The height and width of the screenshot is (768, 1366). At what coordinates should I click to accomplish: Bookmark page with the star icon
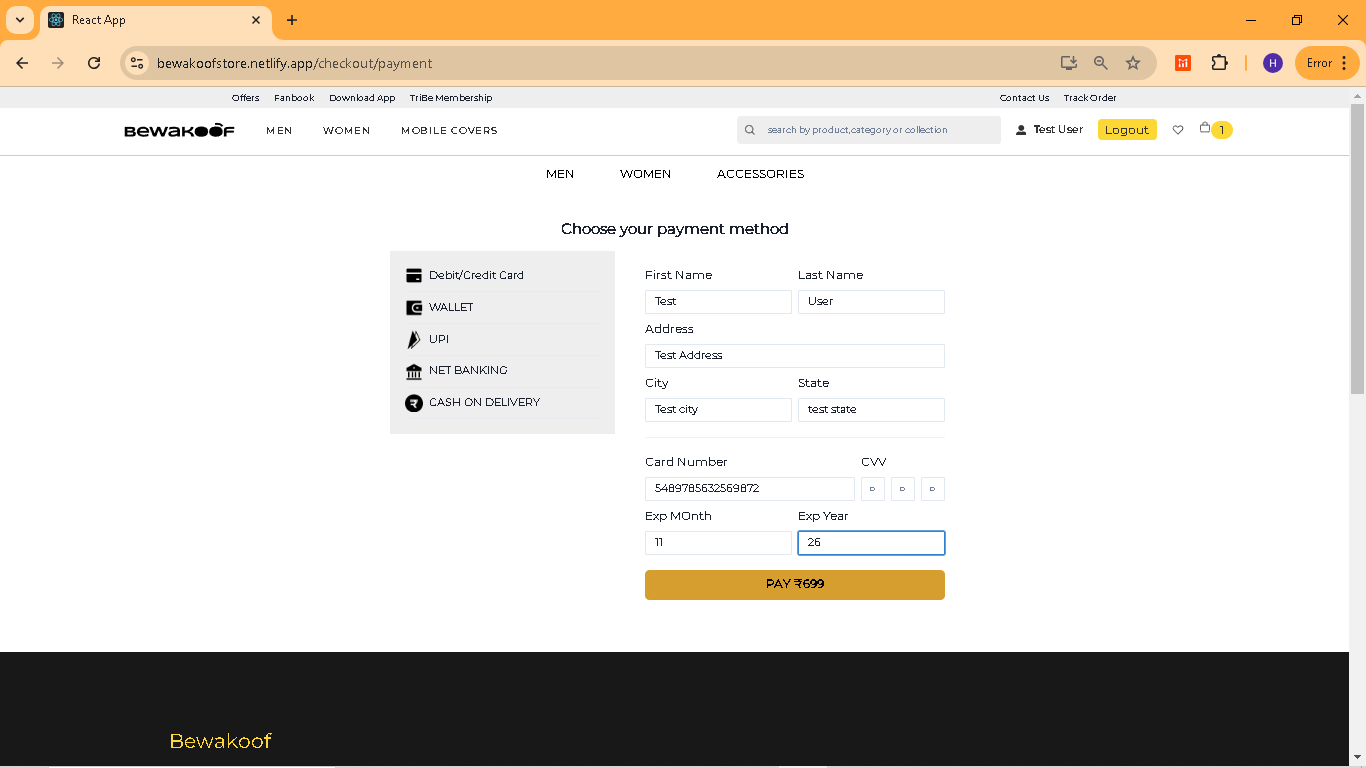(x=1133, y=63)
